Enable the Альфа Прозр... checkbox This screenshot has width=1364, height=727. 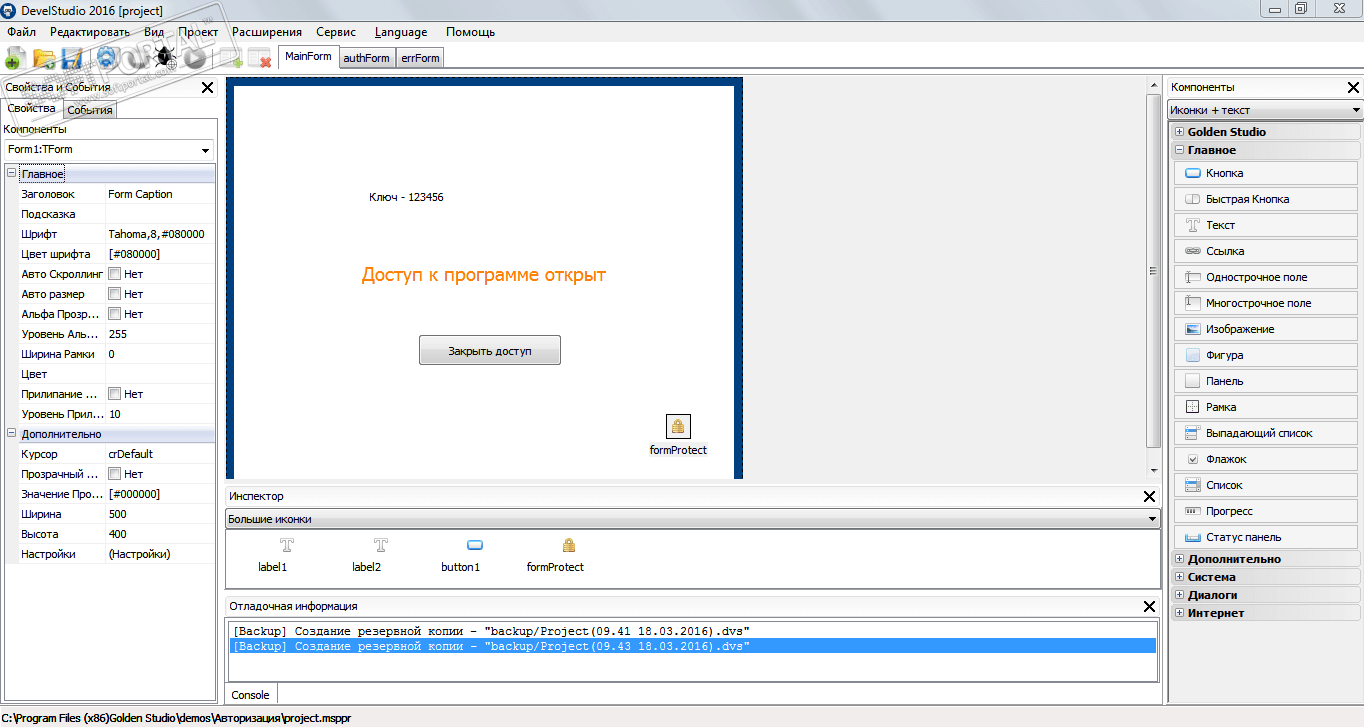[115, 314]
